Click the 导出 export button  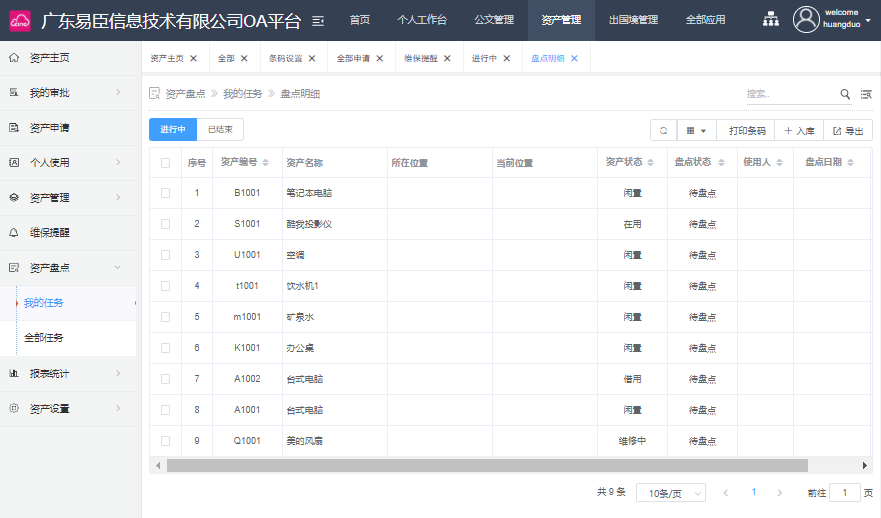(848, 130)
